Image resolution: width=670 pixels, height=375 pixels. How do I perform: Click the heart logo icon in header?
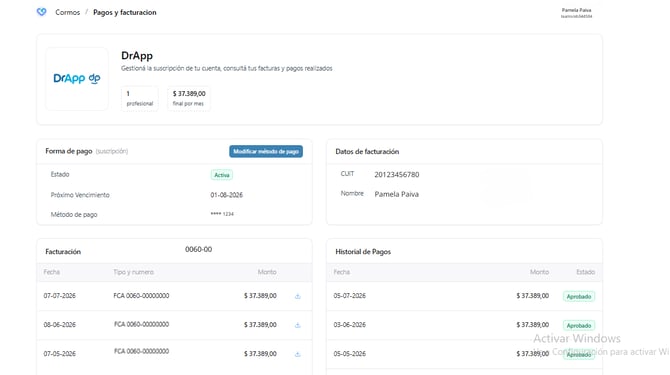click(41, 12)
